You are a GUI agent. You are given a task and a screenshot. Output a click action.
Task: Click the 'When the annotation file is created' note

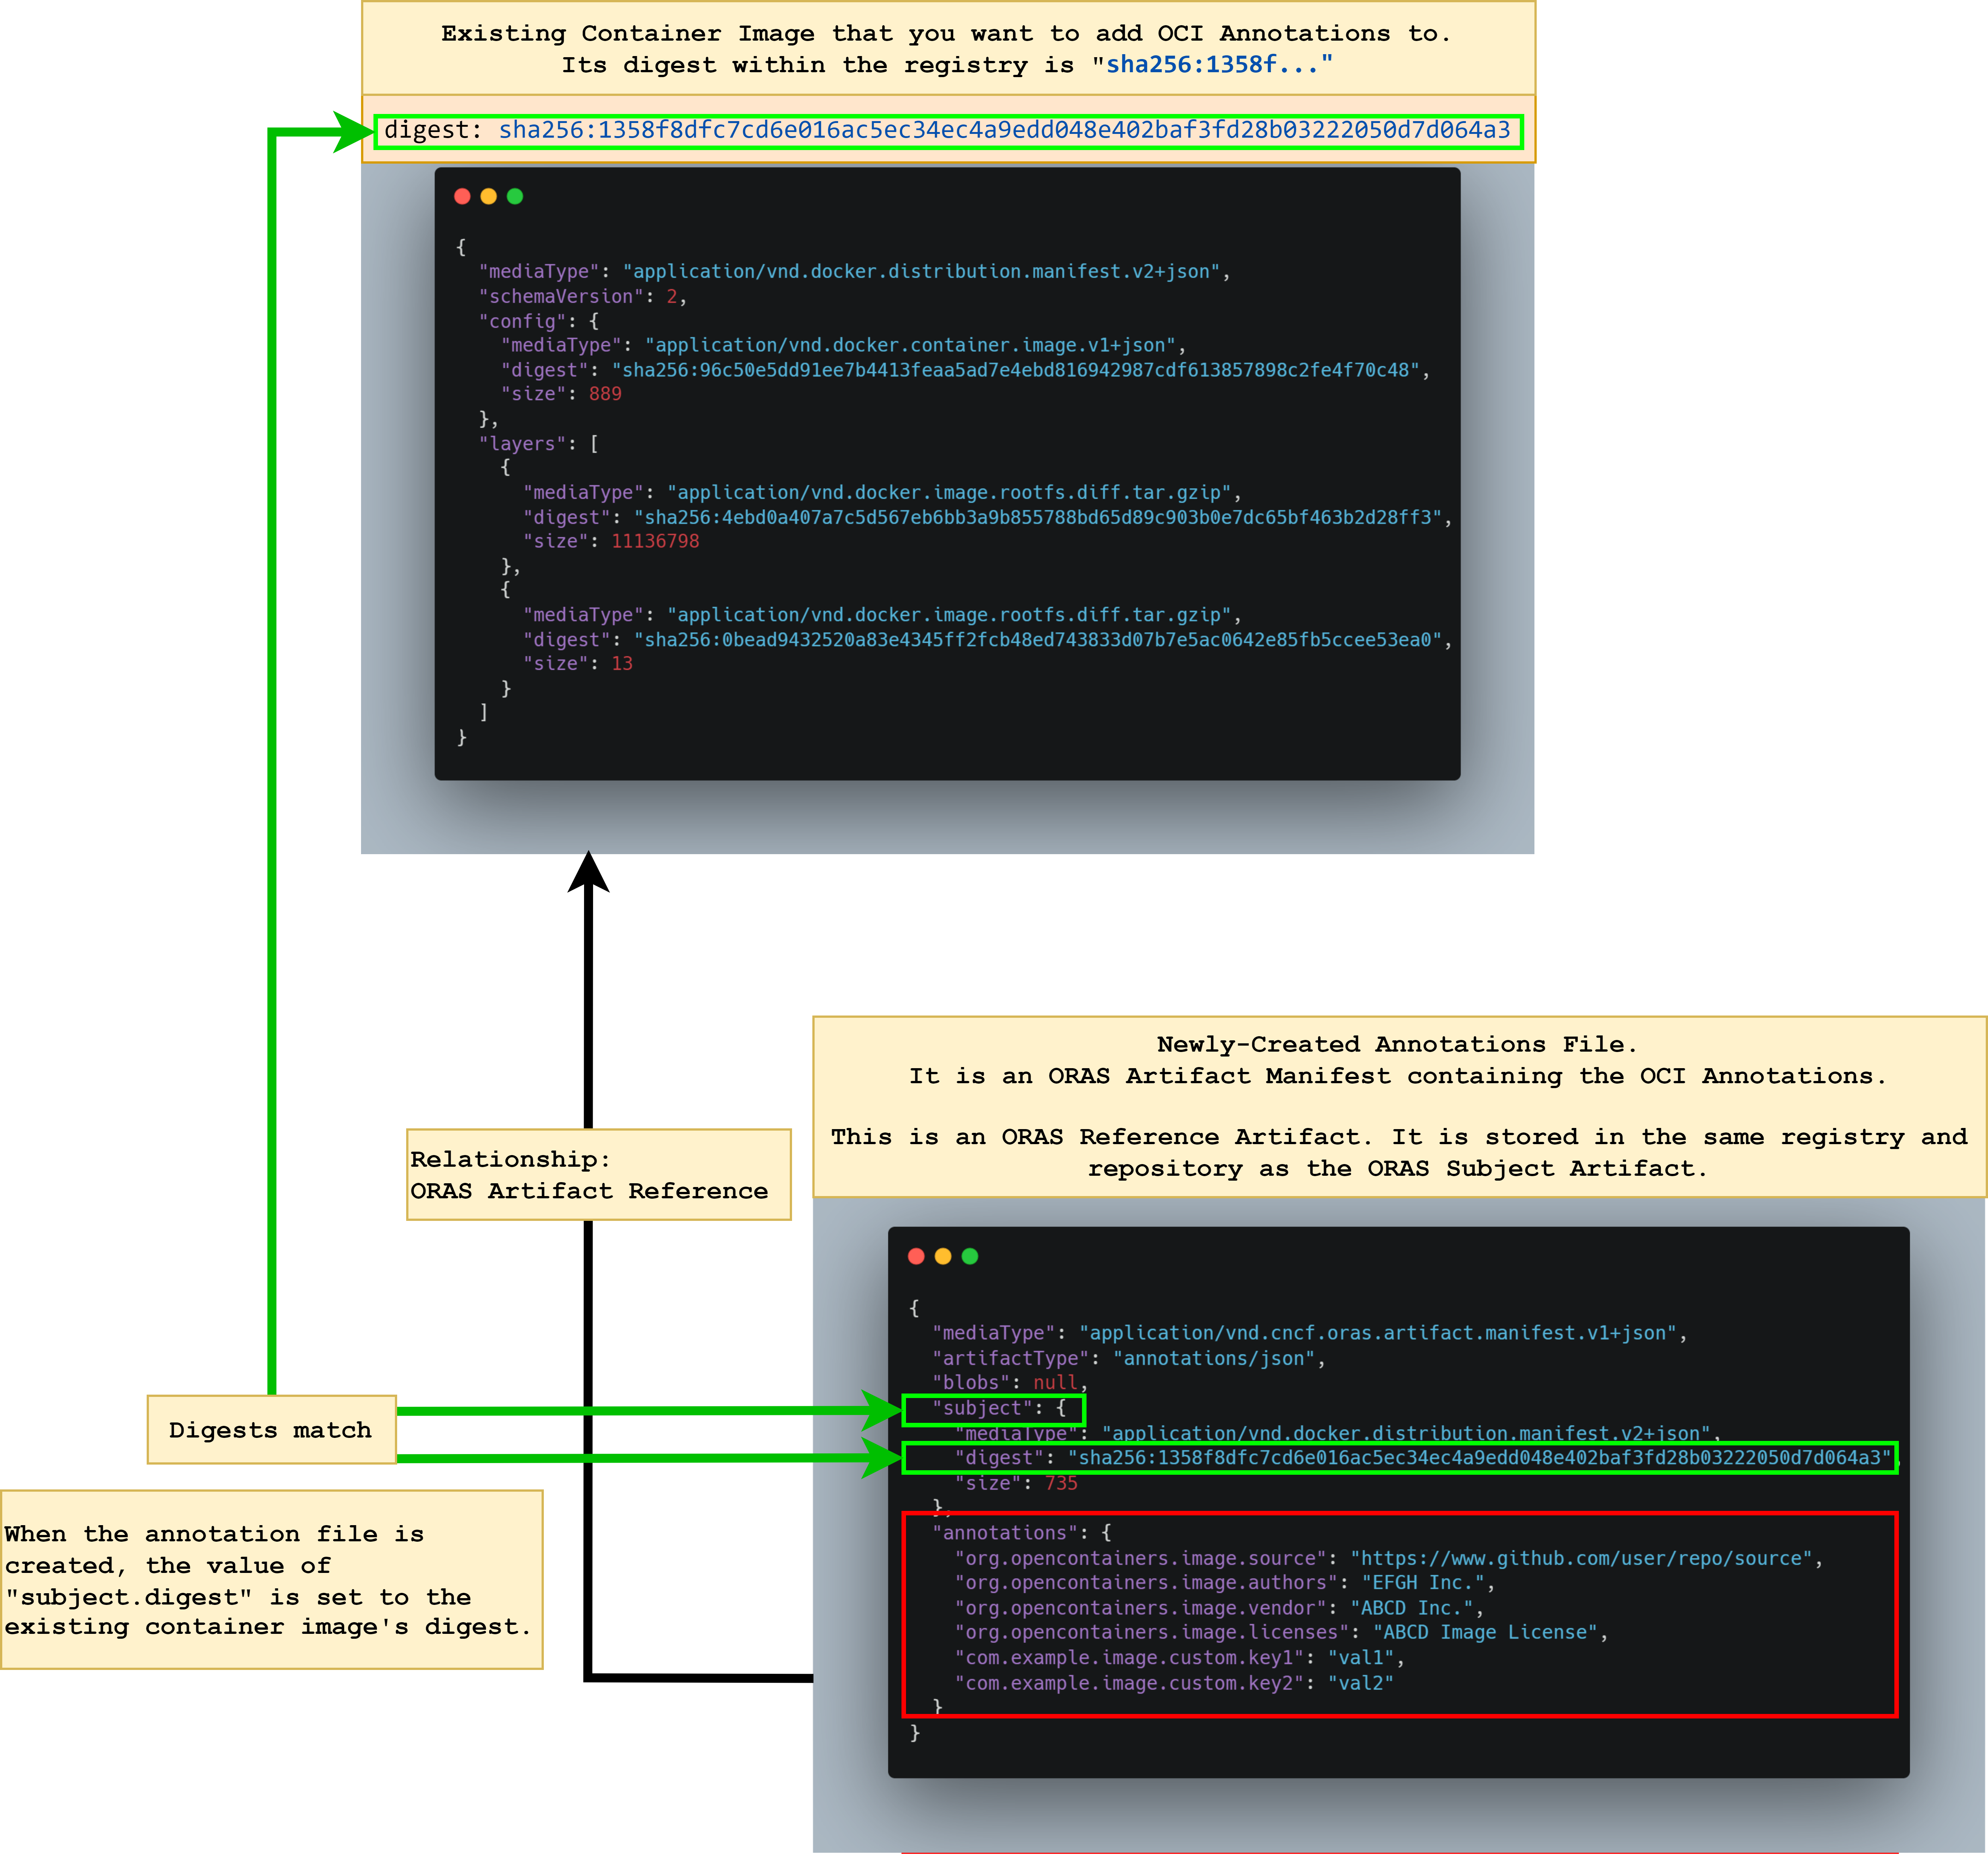[x=271, y=1579]
